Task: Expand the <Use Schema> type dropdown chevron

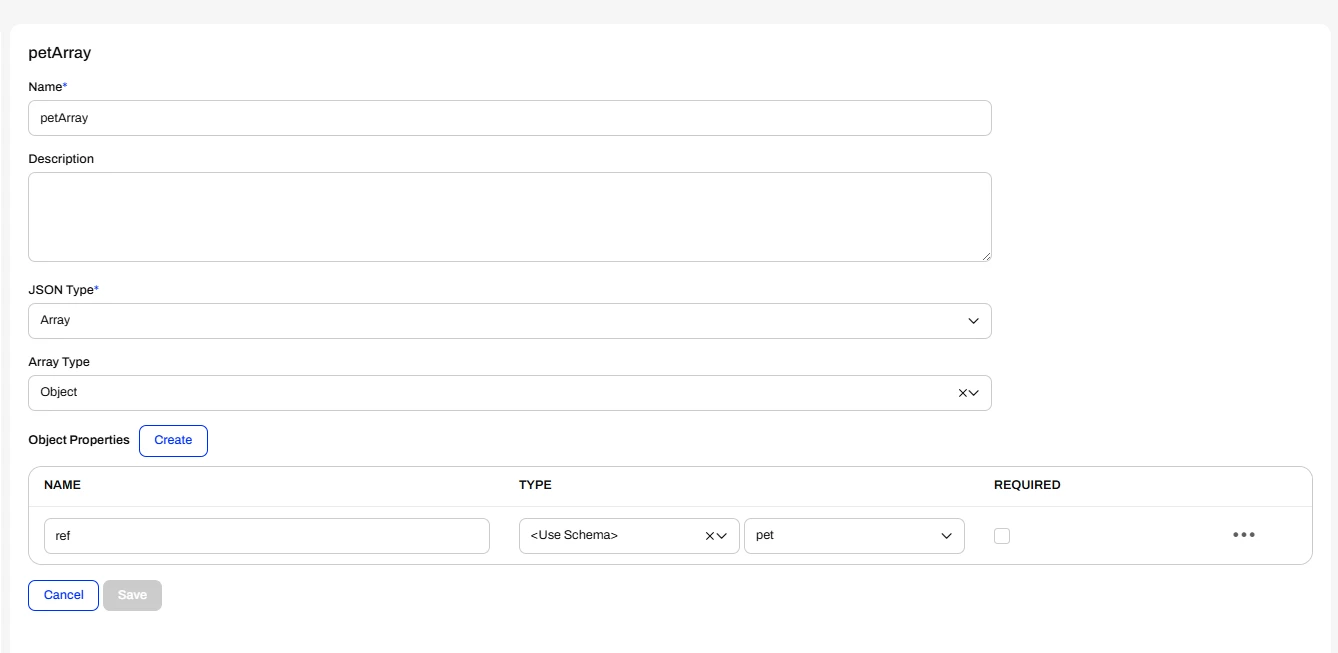Action: pos(722,536)
